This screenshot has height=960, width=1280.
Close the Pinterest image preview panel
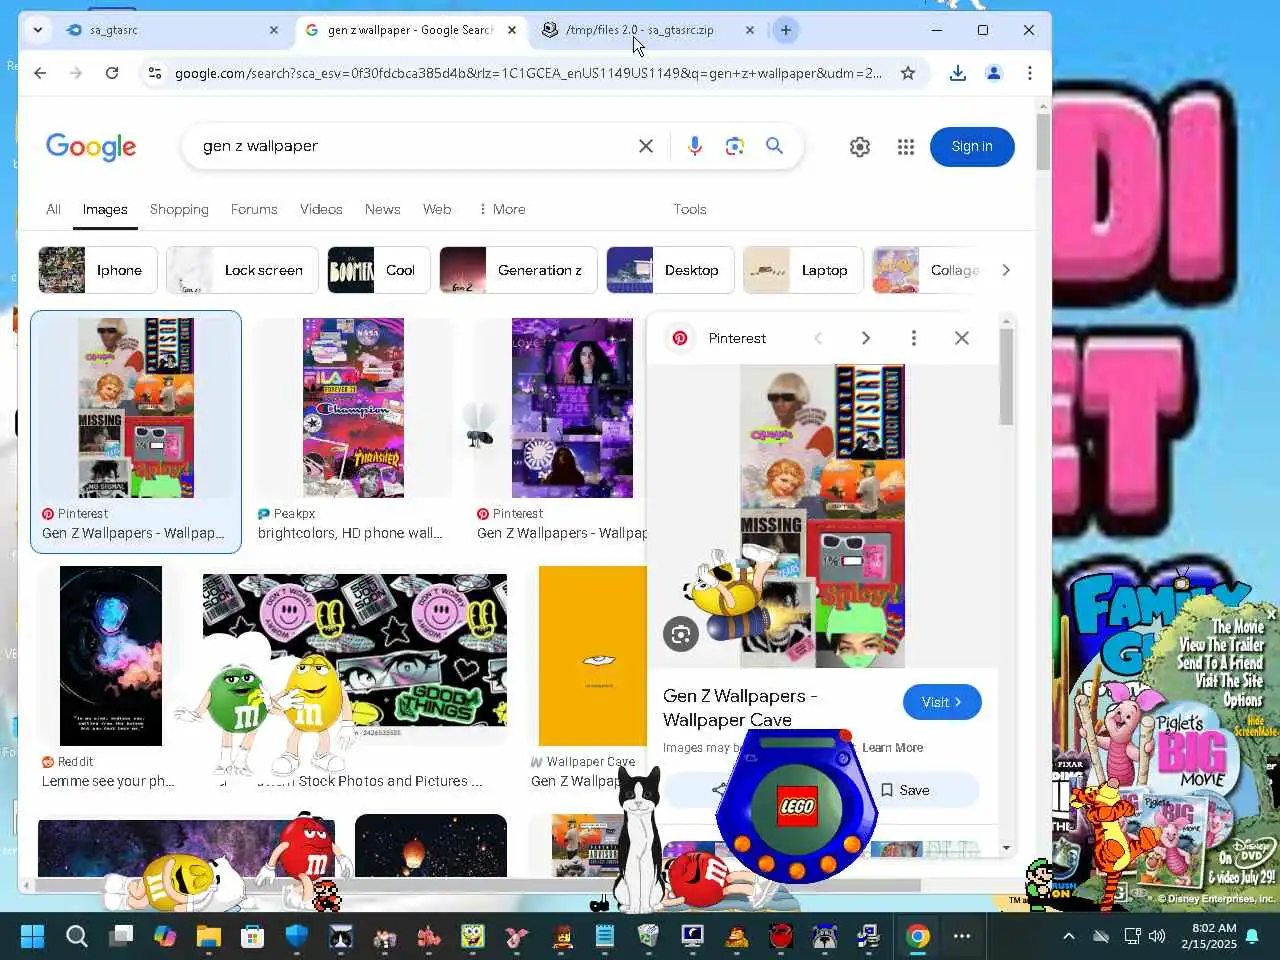(x=962, y=338)
